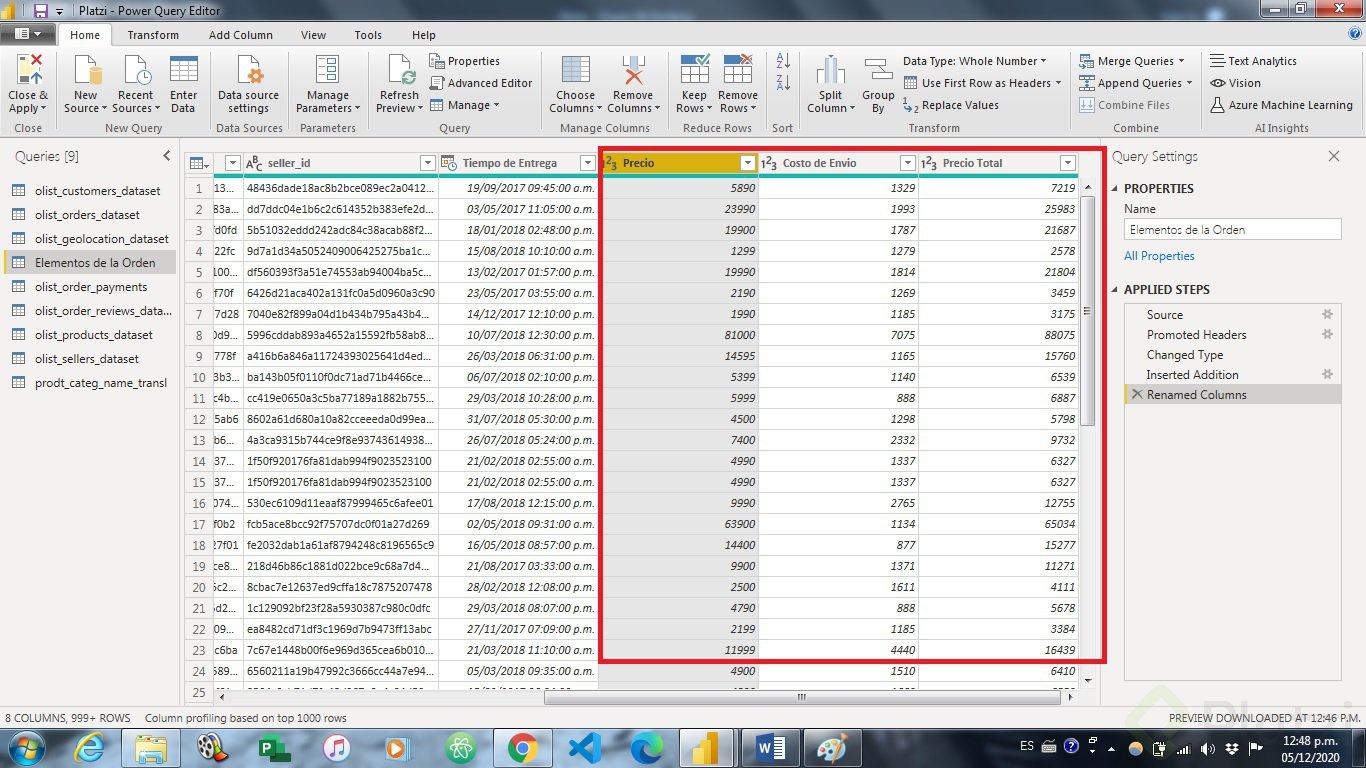This screenshot has width=1366, height=768.
Task: Sort the column descending
Action: [783, 84]
